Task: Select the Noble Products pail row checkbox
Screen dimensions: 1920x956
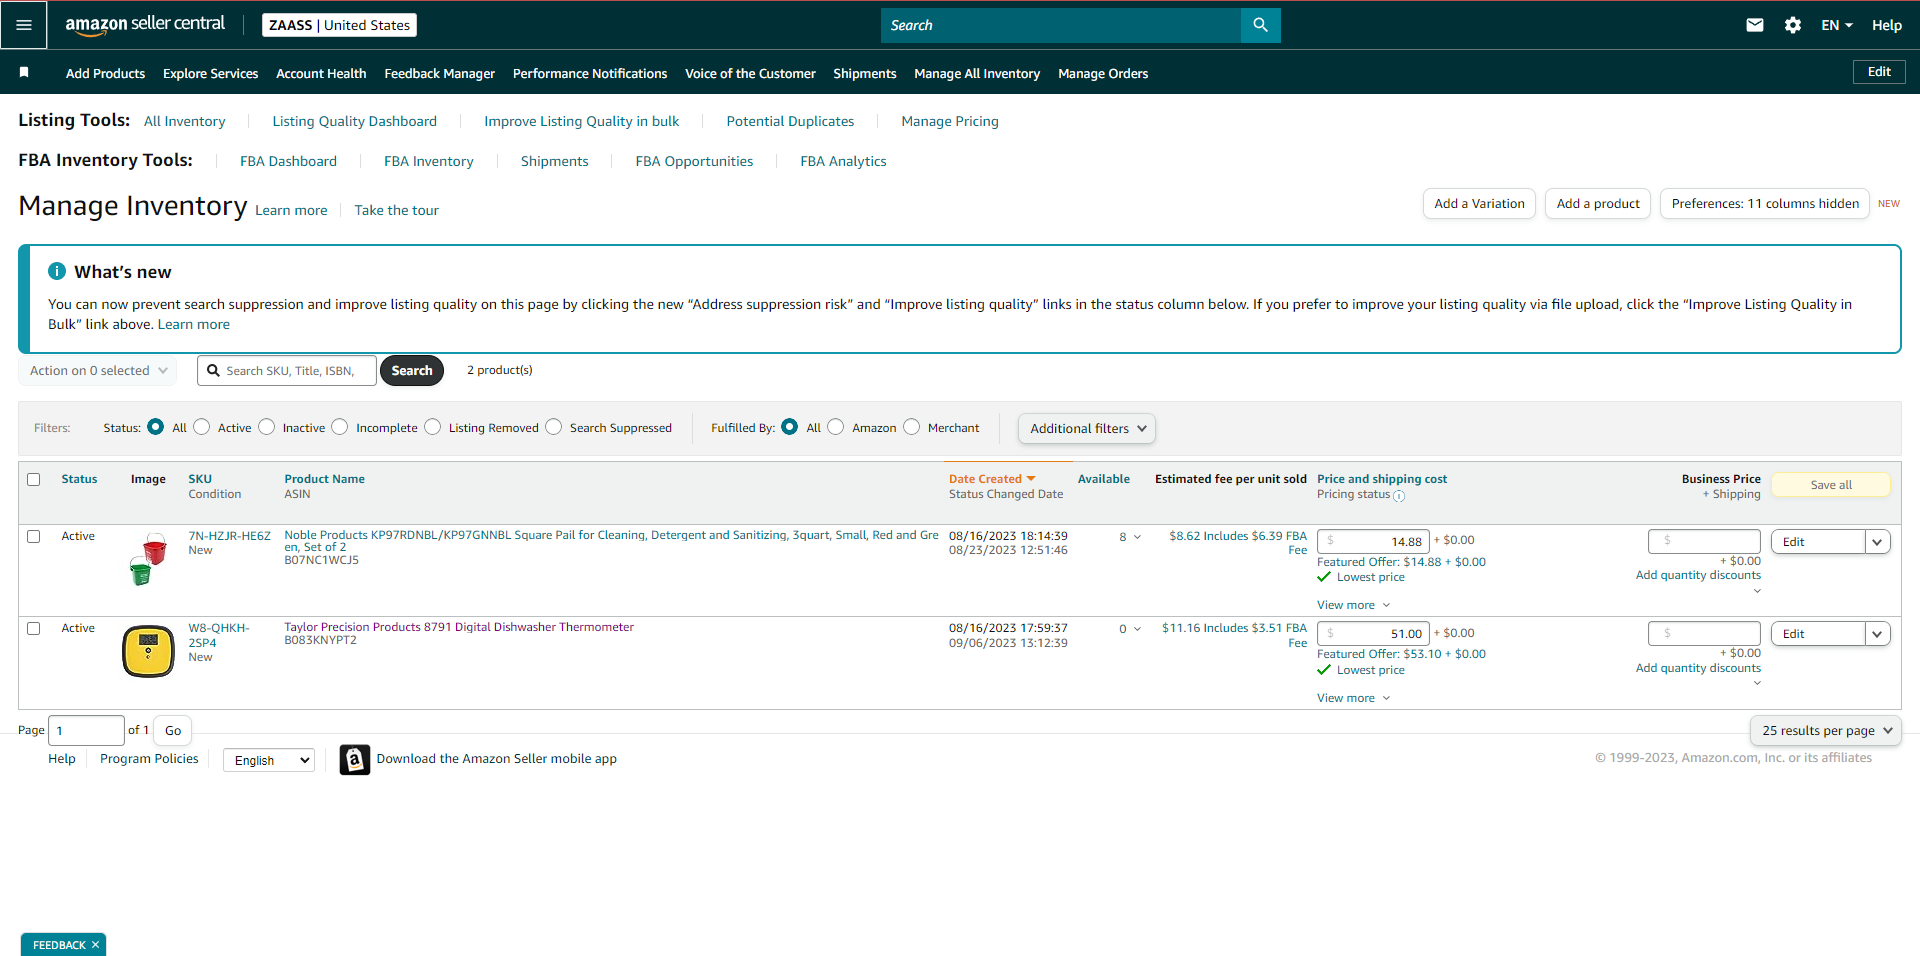Action: (x=34, y=536)
